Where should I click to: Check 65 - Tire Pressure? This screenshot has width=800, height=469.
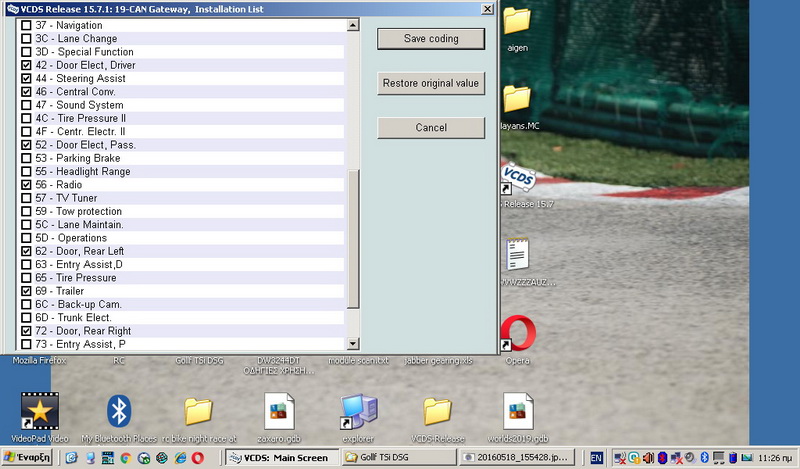pyautogui.click(x=26, y=278)
